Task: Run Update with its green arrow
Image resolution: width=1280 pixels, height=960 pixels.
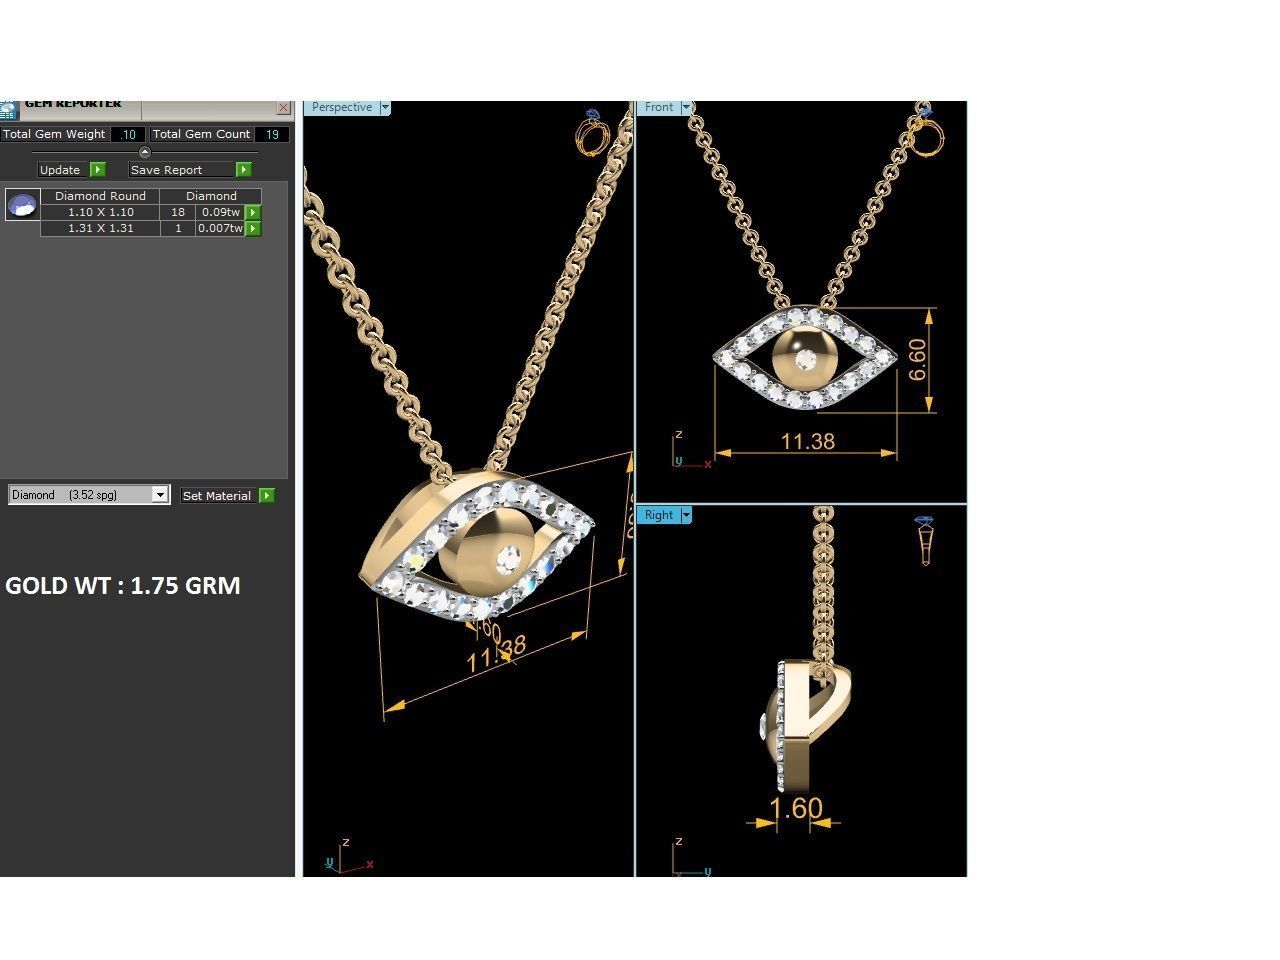Action: (x=98, y=170)
